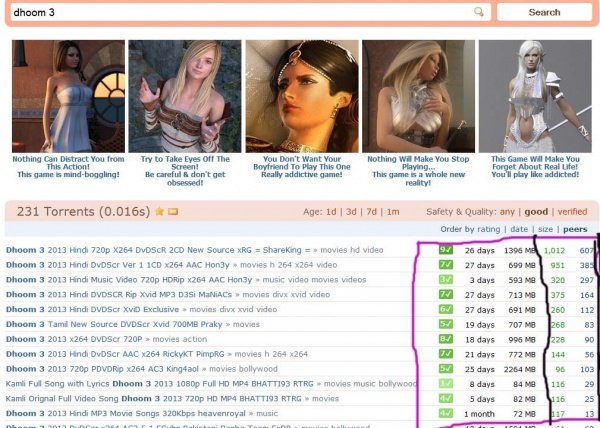Filter torrents by age 3d
600x428 pixels.
351,212
